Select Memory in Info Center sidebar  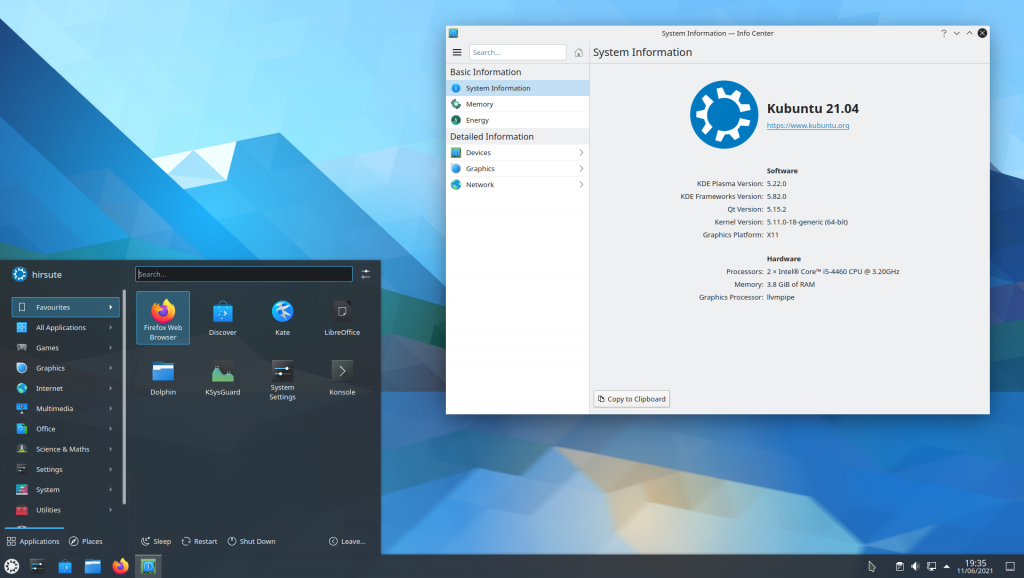[517, 104]
